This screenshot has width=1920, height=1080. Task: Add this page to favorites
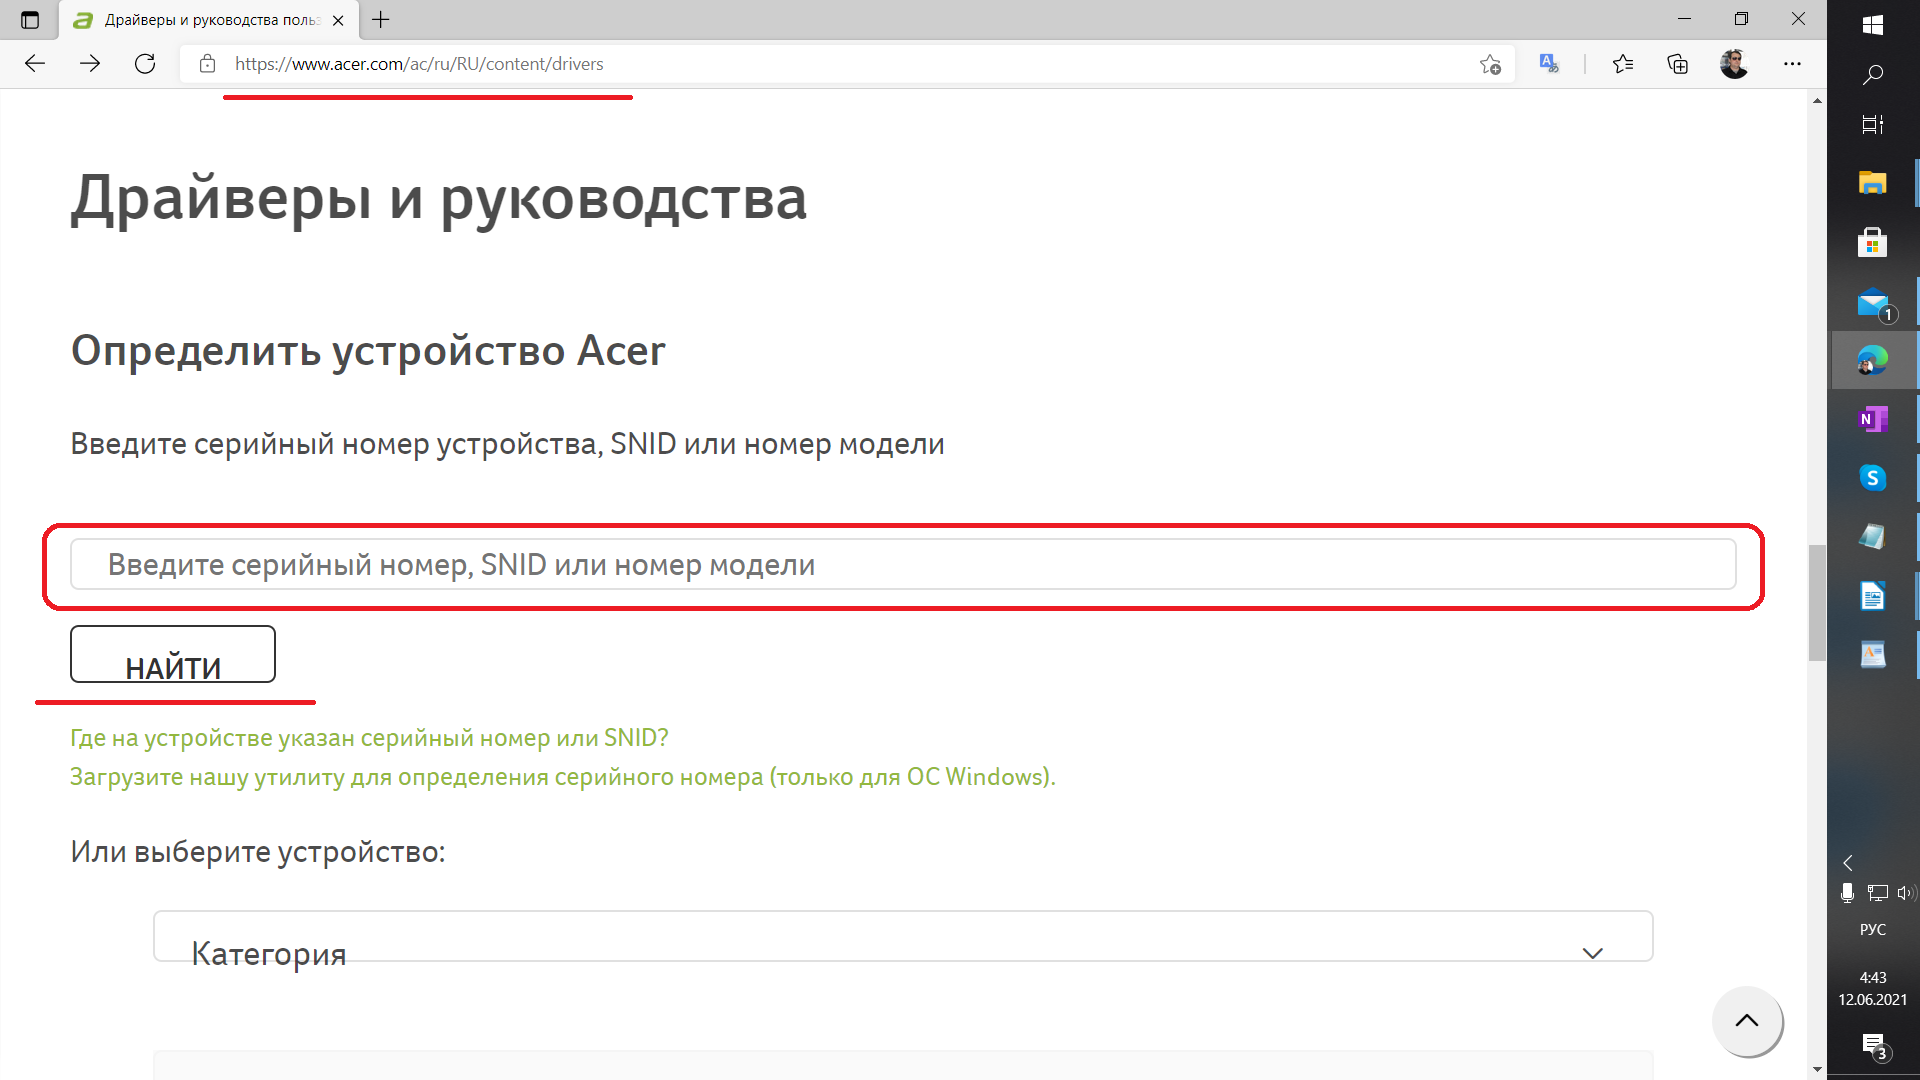1490,64
